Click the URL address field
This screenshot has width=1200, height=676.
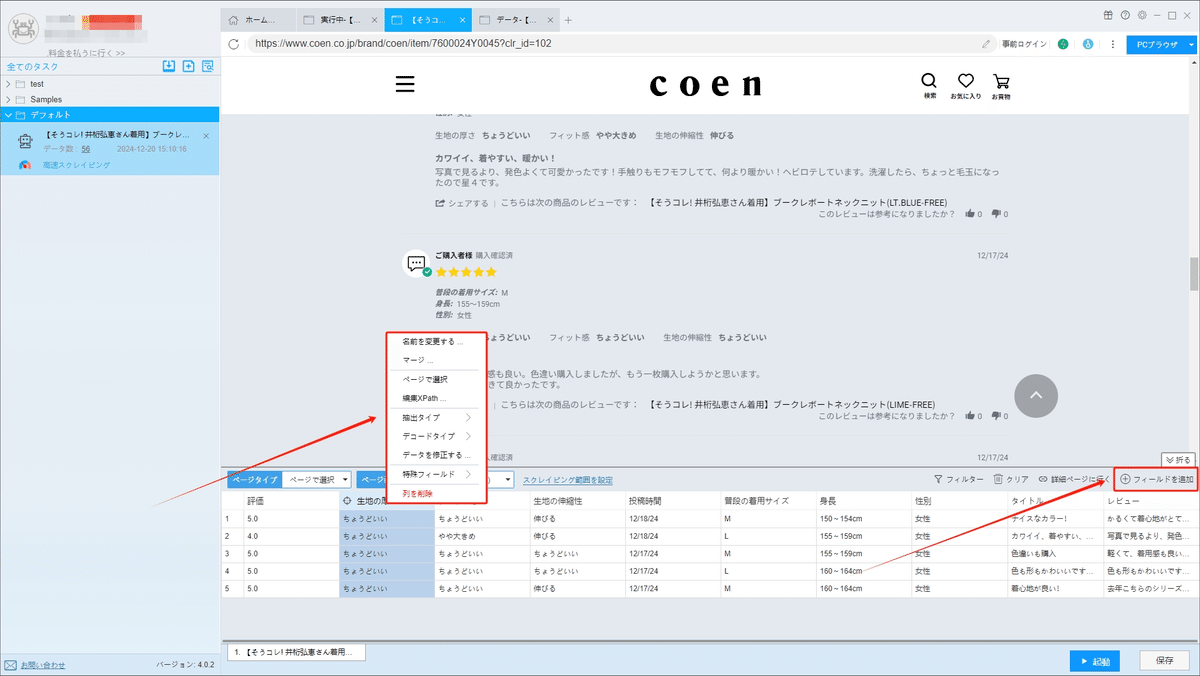point(610,44)
